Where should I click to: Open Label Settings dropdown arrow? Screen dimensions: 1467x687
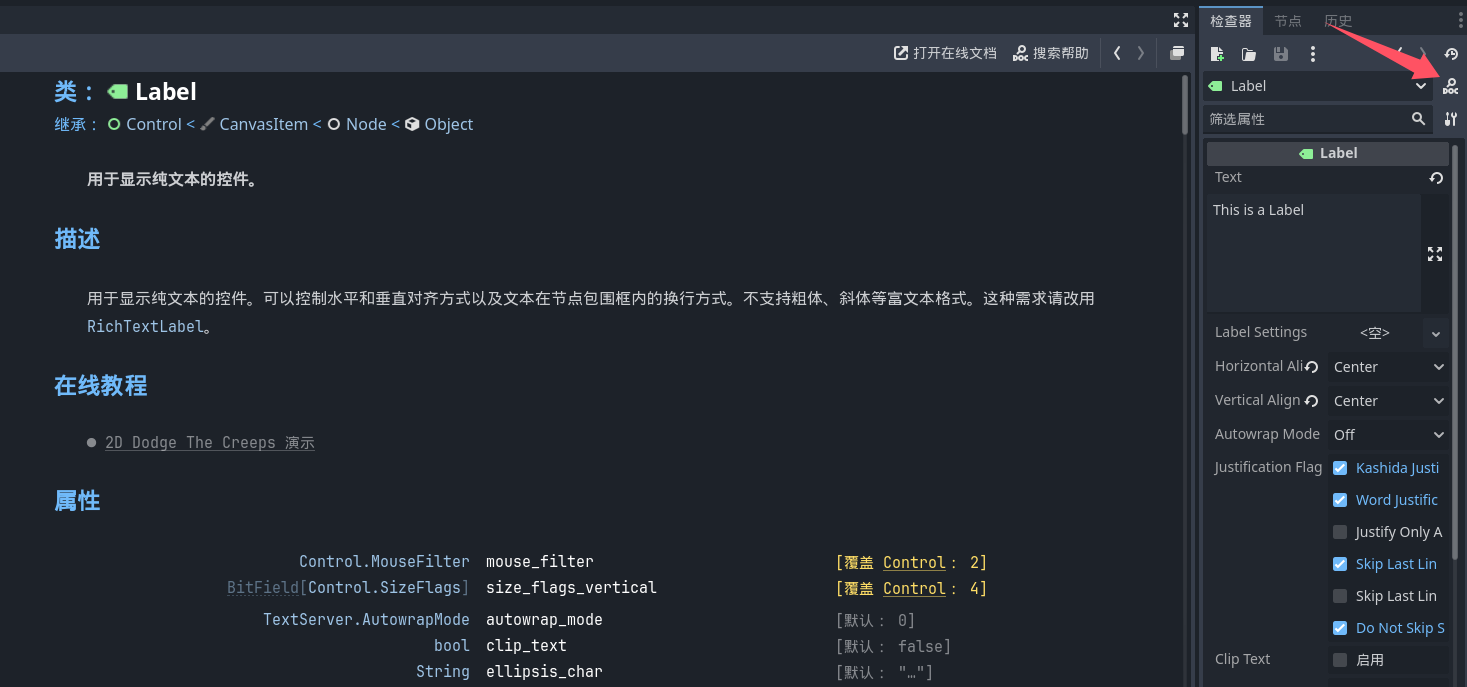point(1436,333)
